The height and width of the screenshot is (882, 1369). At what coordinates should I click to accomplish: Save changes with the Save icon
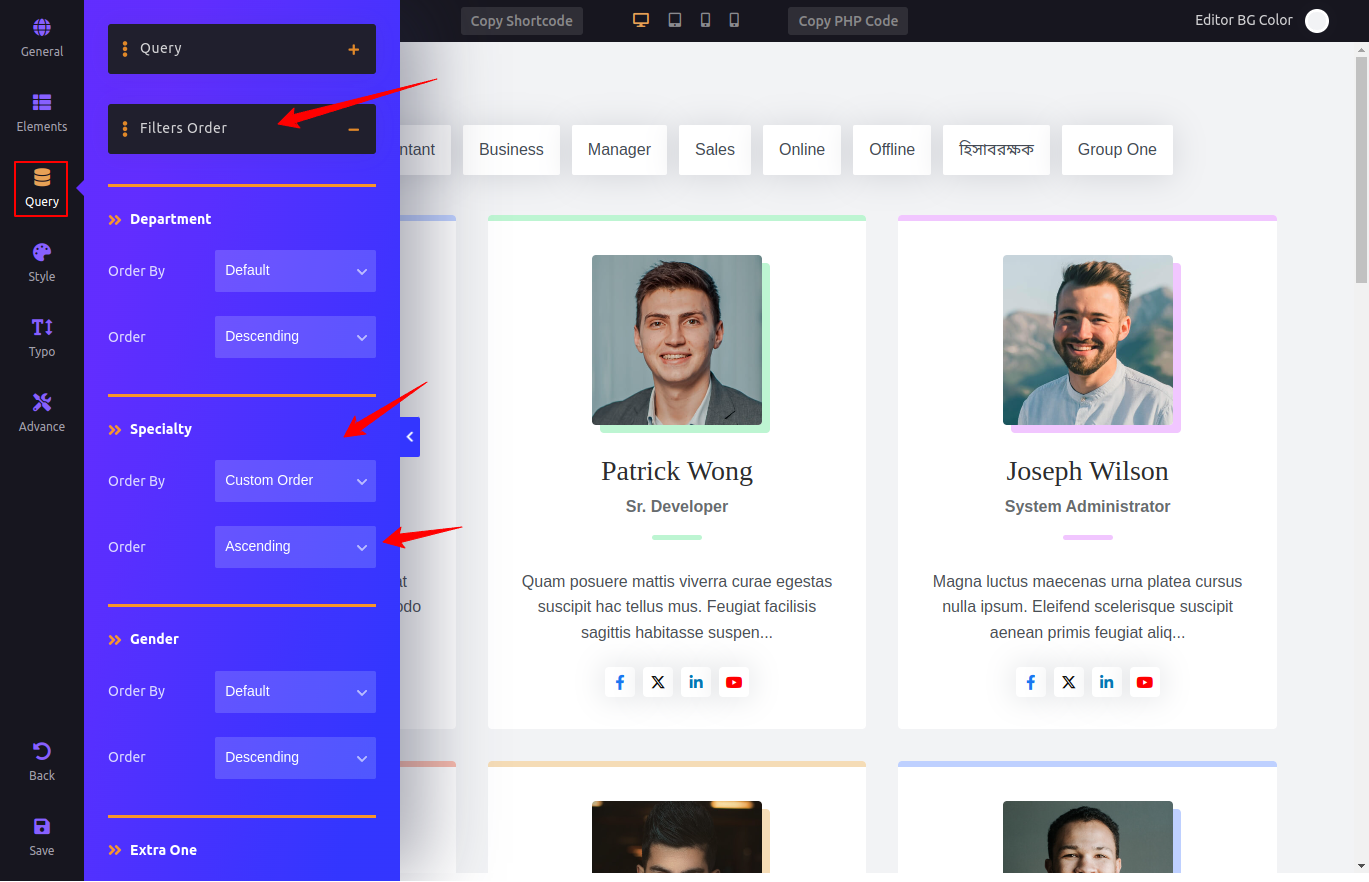pos(42,836)
